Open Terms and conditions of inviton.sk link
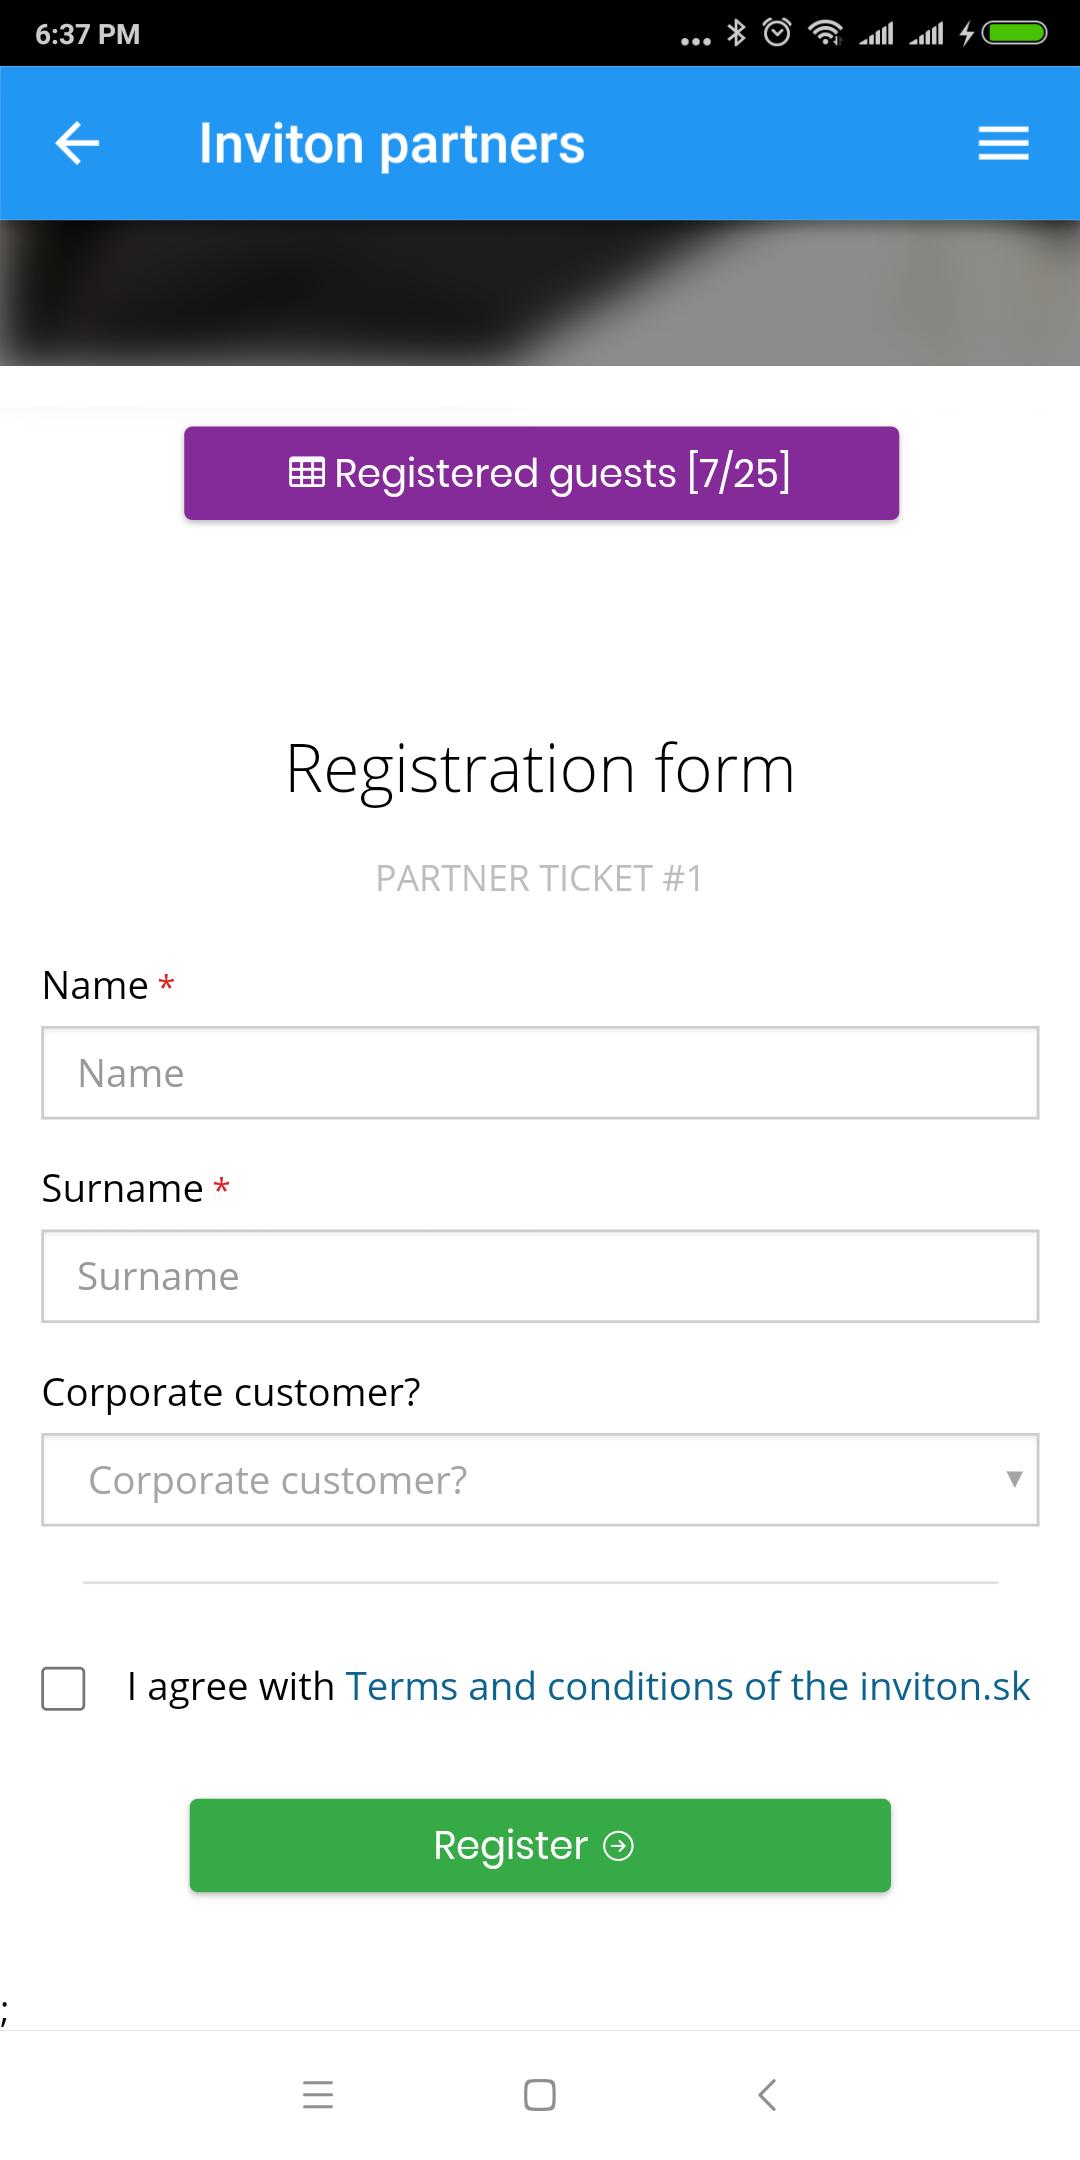The image size is (1080, 2160). [x=687, y=1686]
